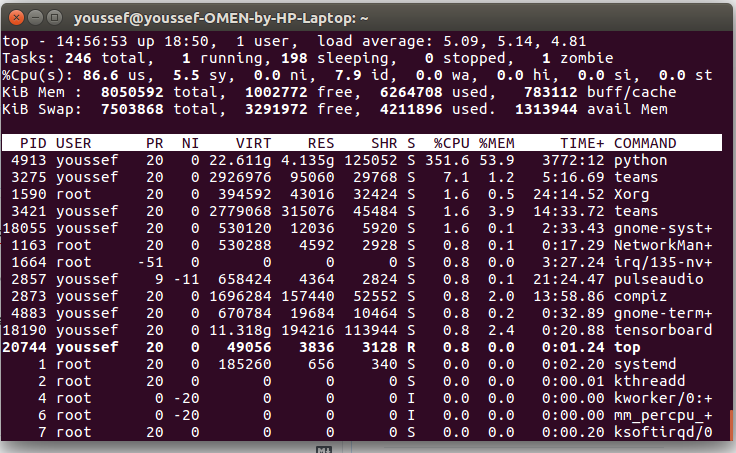This screenshot has height=453, width=736.
Task: Click the VIRT column header
Action: [253, 143]
